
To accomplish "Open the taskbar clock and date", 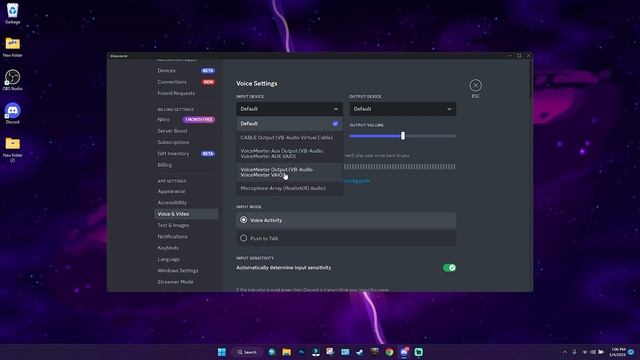I will 618,352.
